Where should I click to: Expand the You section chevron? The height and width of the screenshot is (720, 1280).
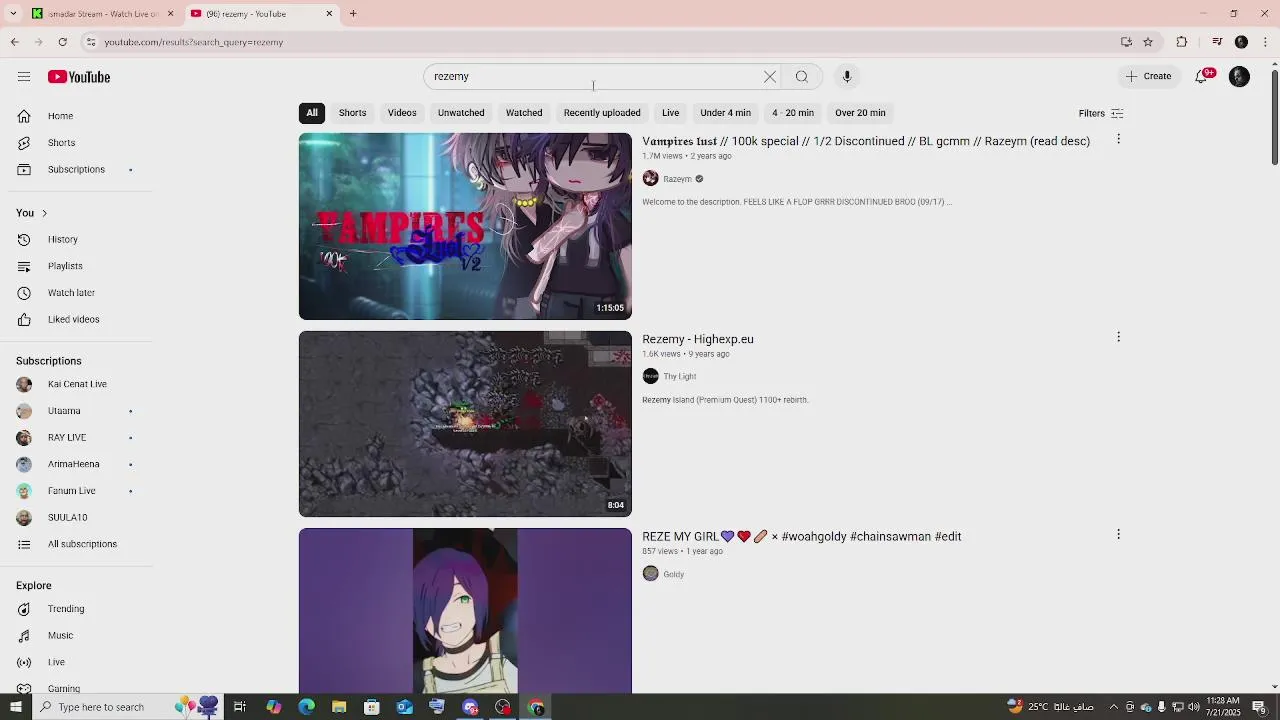coord(44,213)
